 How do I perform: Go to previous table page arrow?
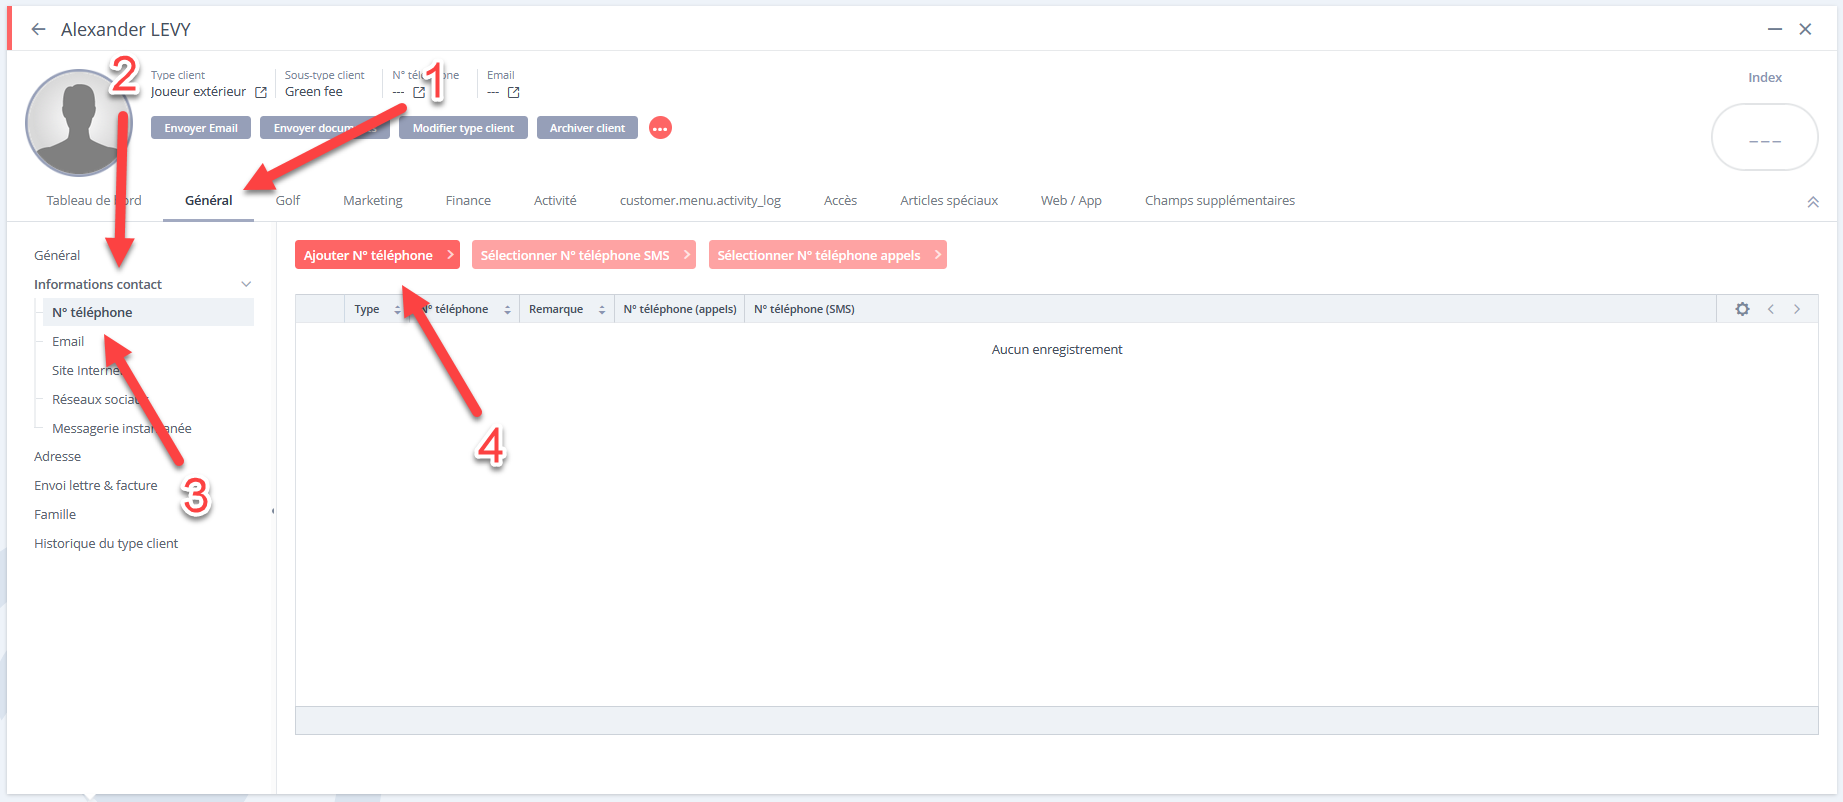1770,309
